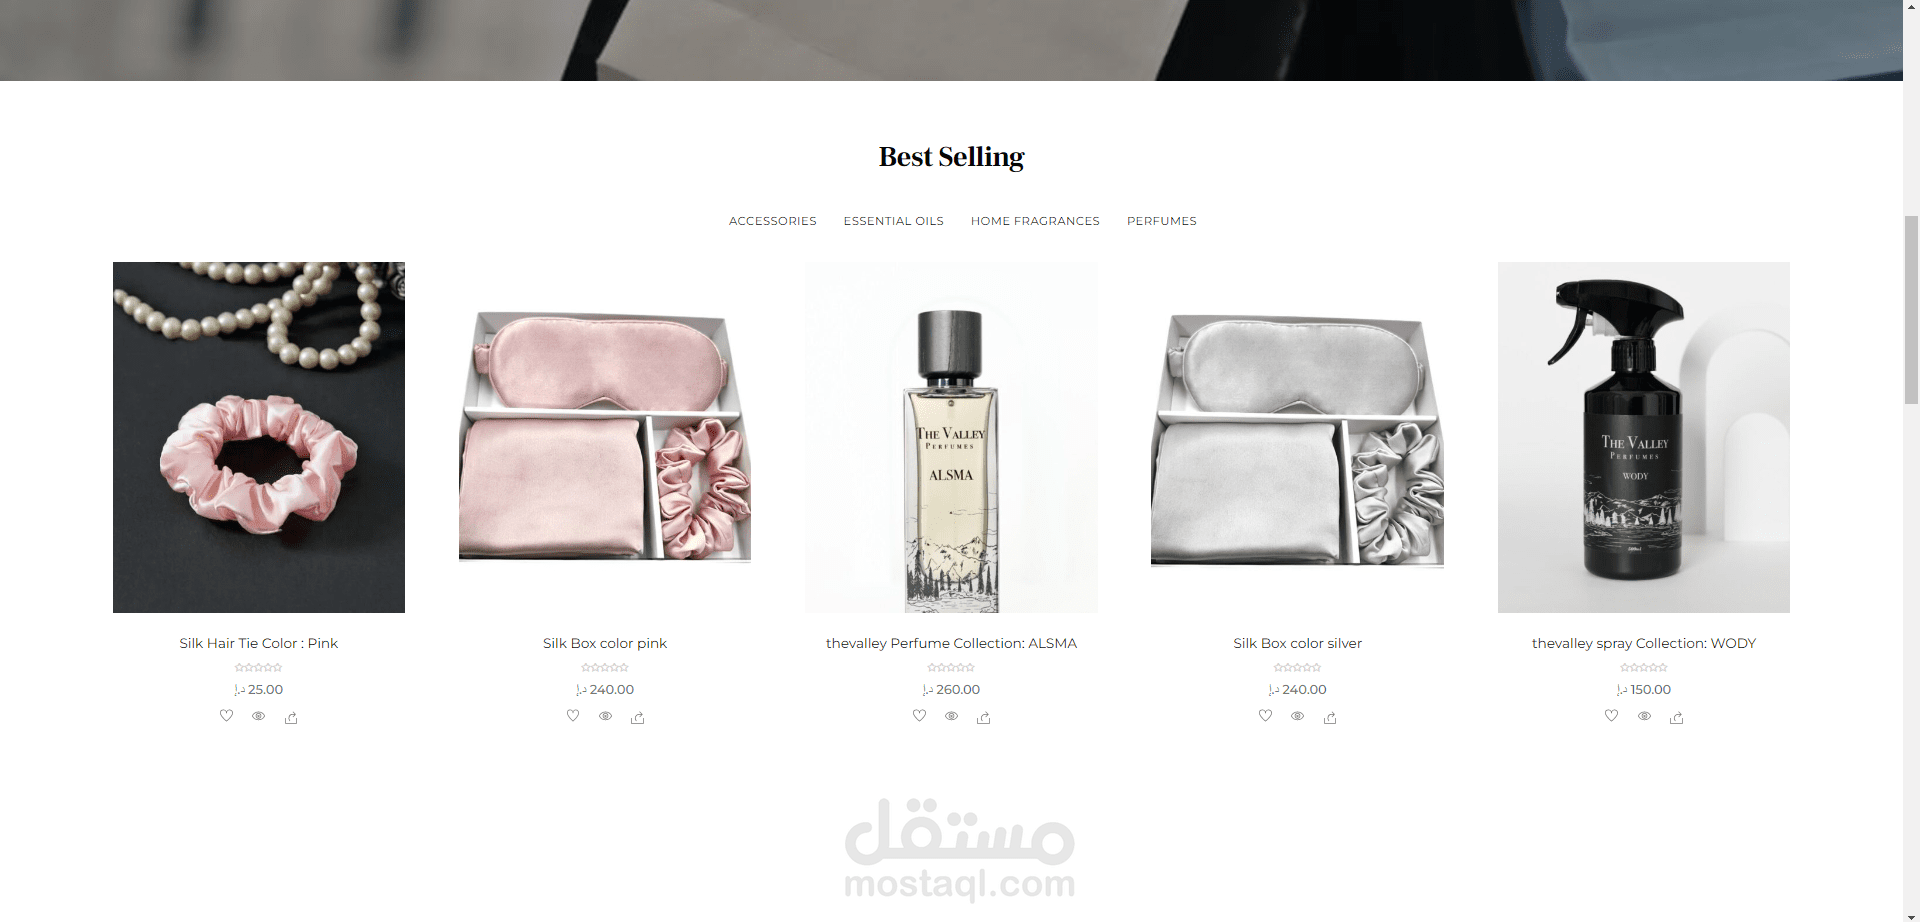The width and height of the screenshot is (1920, 922).
Task: Show the PERFUMES category
Action: tap(1162, 221)
